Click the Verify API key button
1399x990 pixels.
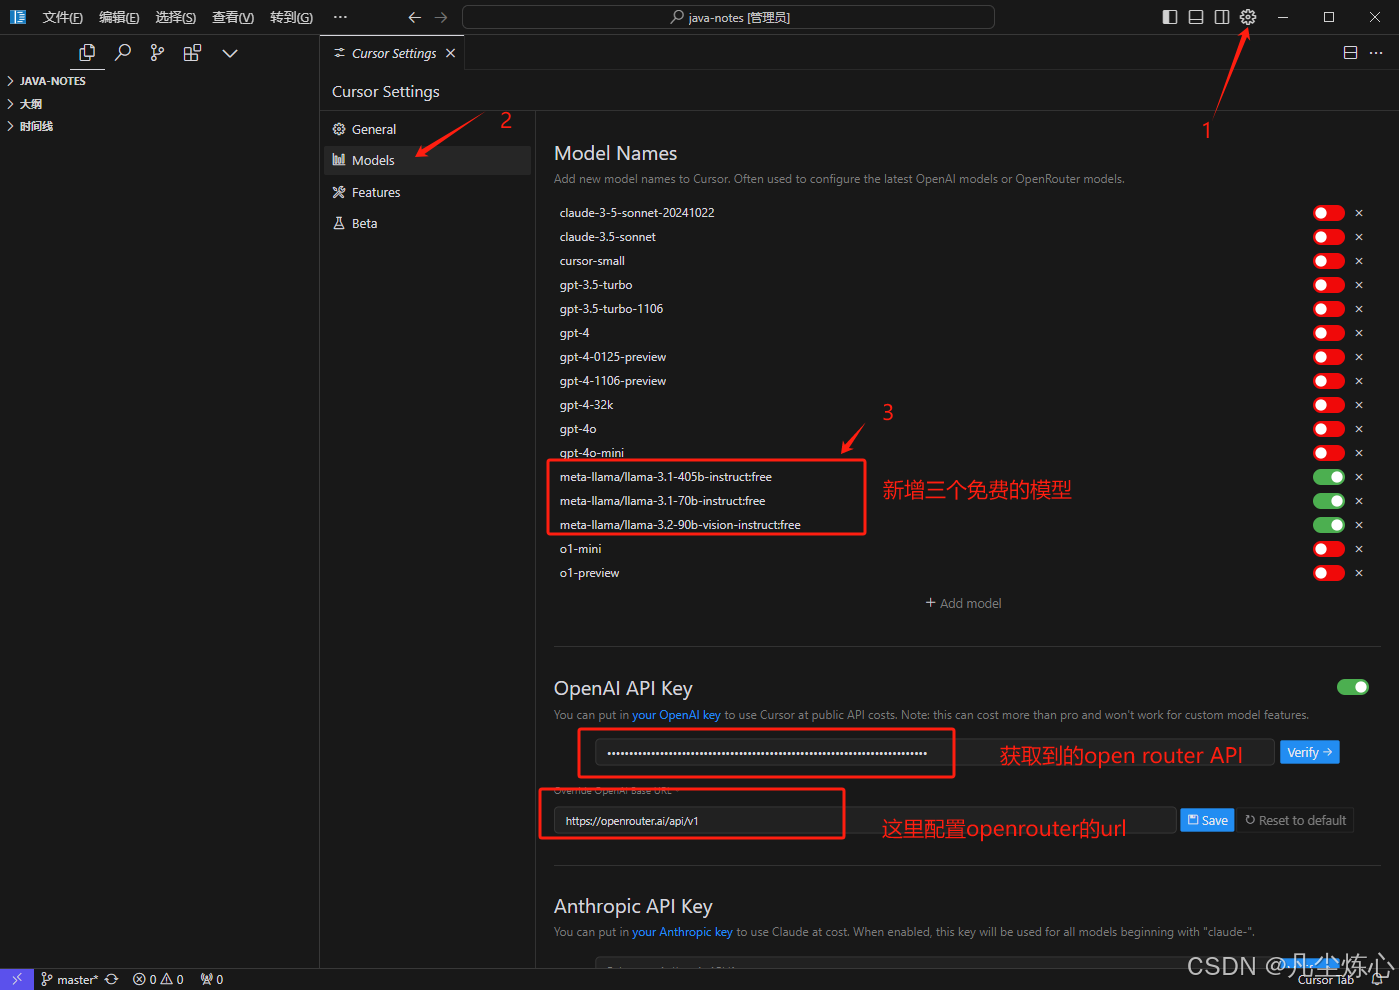pos(1309,752)
